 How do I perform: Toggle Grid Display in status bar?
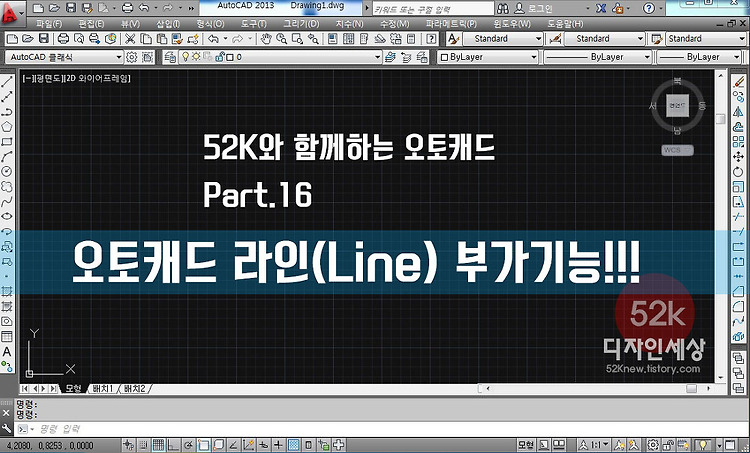pyautogui.click(x=158, y=445)
